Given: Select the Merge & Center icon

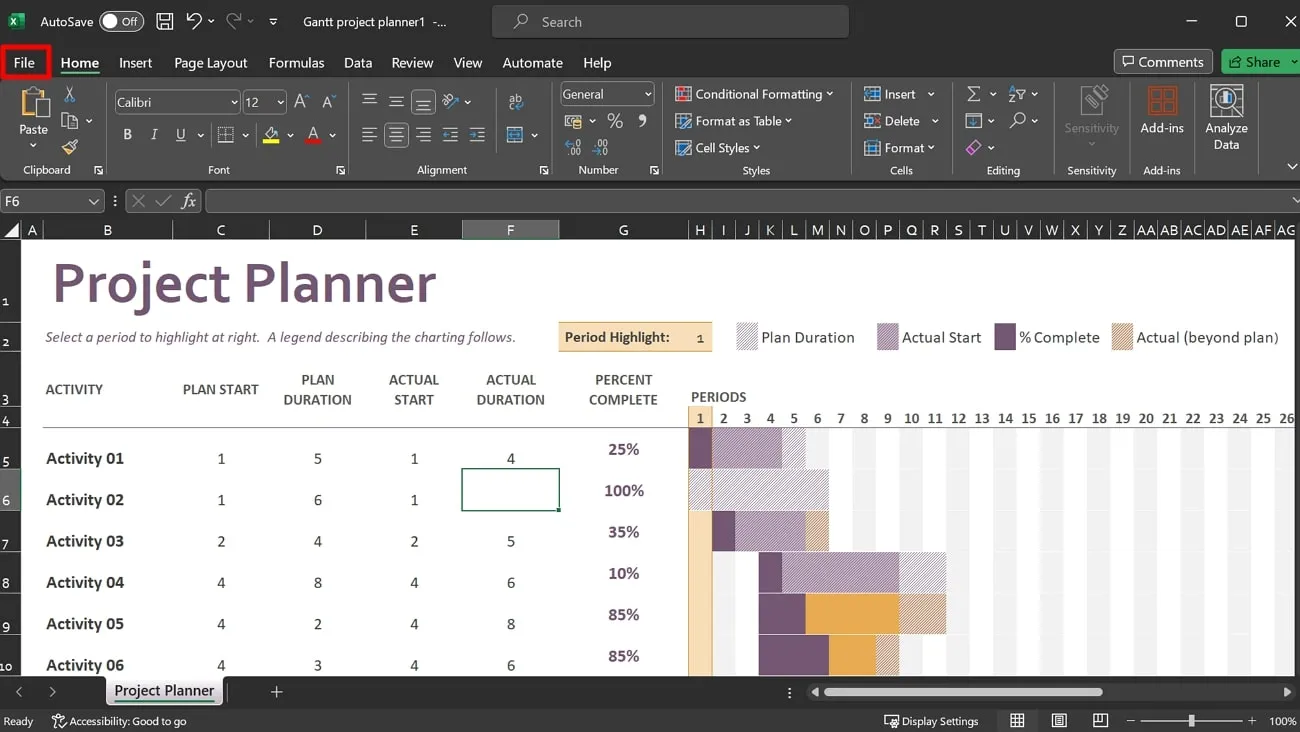Looking at the screenshot, I should [516, 134].
